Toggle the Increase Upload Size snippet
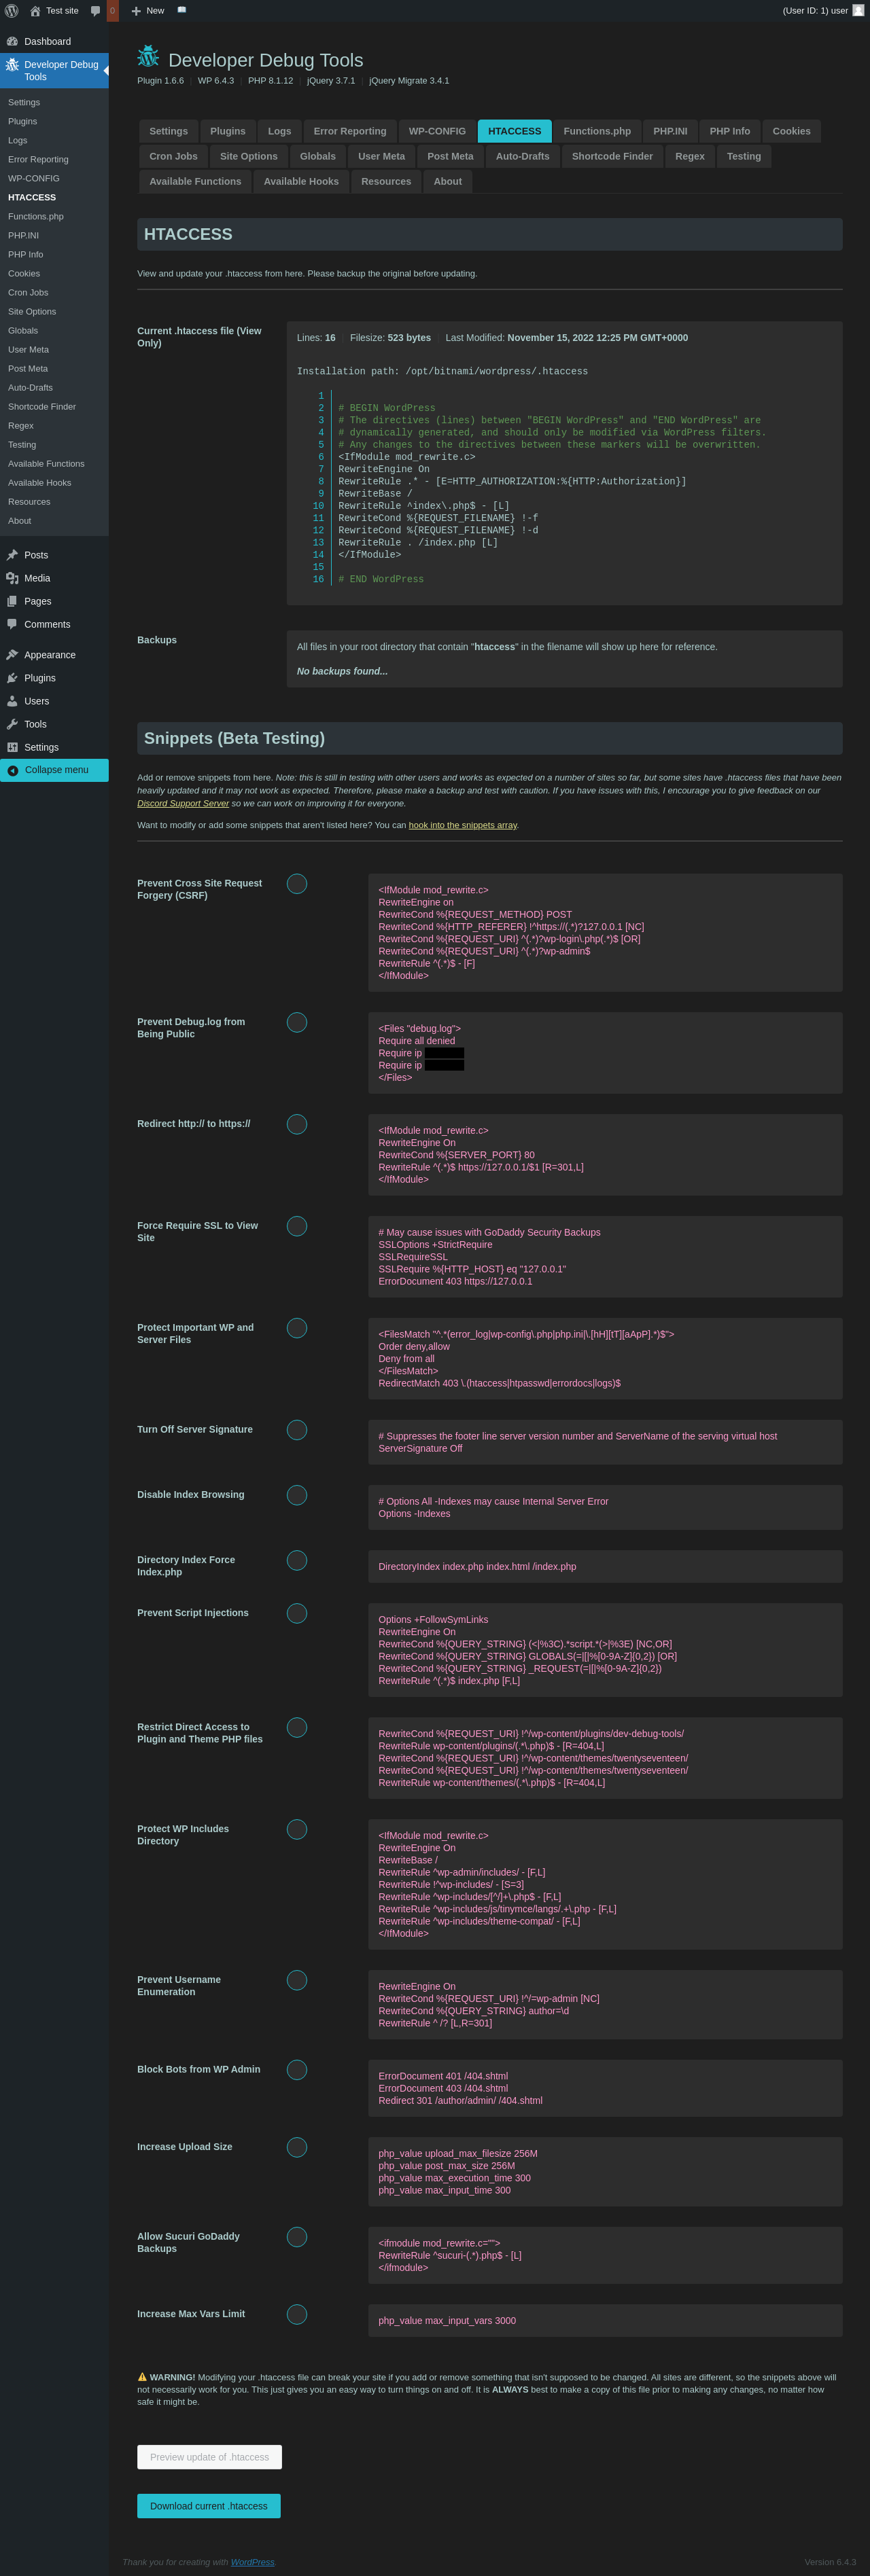This screenshot has height=2576, width=870. coord(297,2147)
